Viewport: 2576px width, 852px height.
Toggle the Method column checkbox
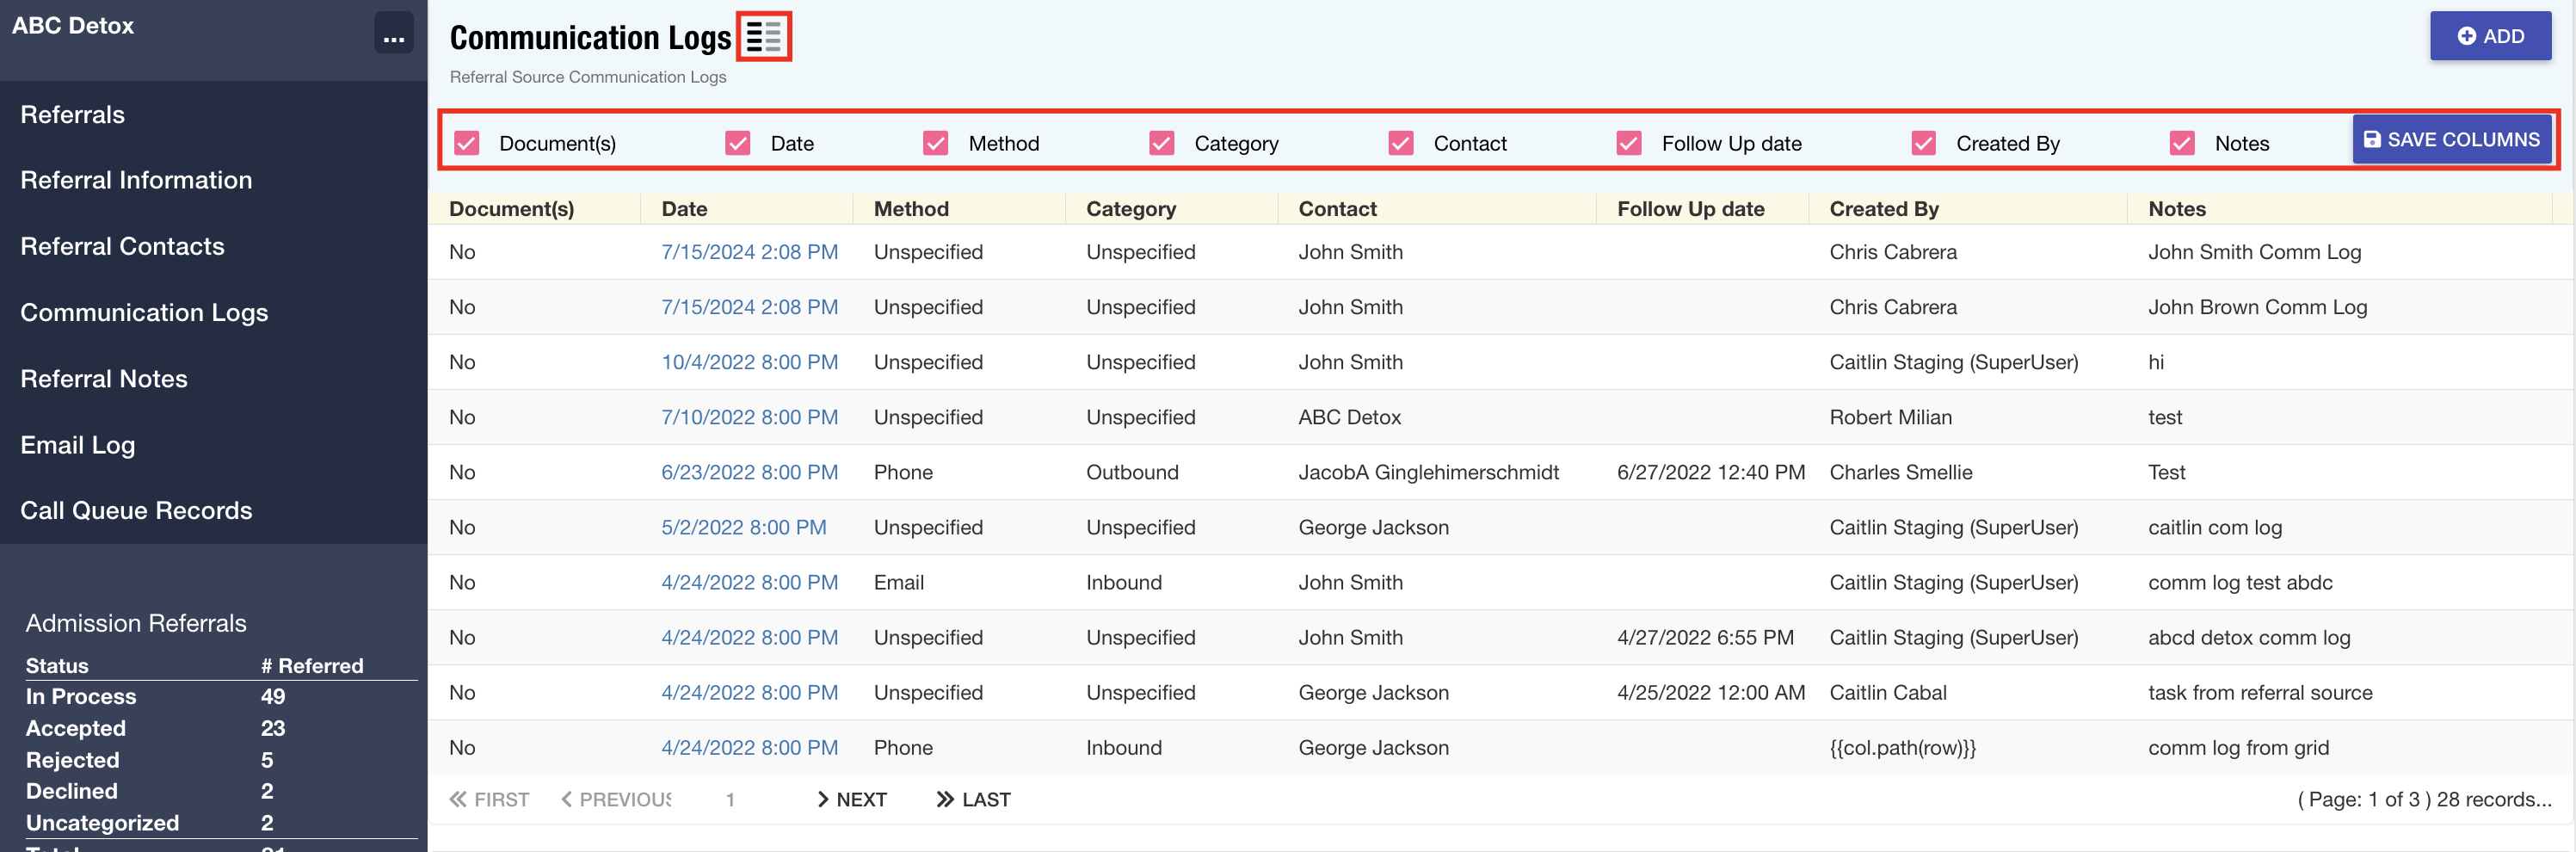point(935,143)
